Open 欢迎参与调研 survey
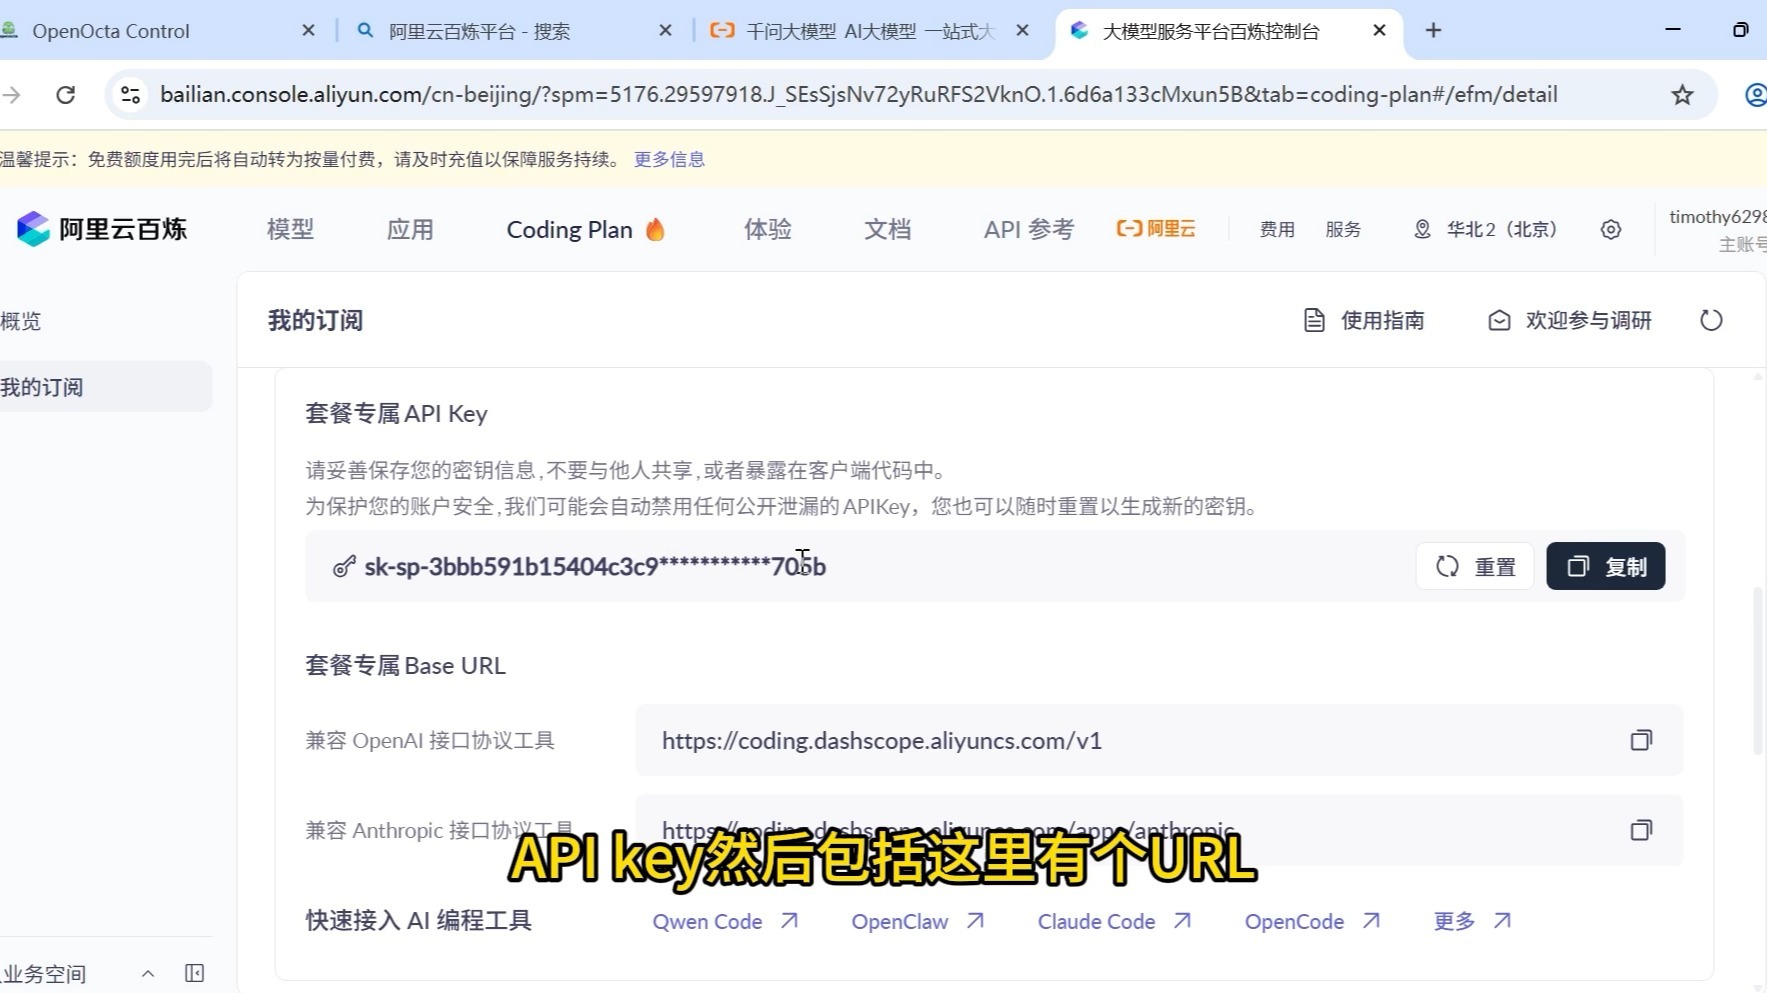This screenshot has width=1767, height=993. (1570, 321)
